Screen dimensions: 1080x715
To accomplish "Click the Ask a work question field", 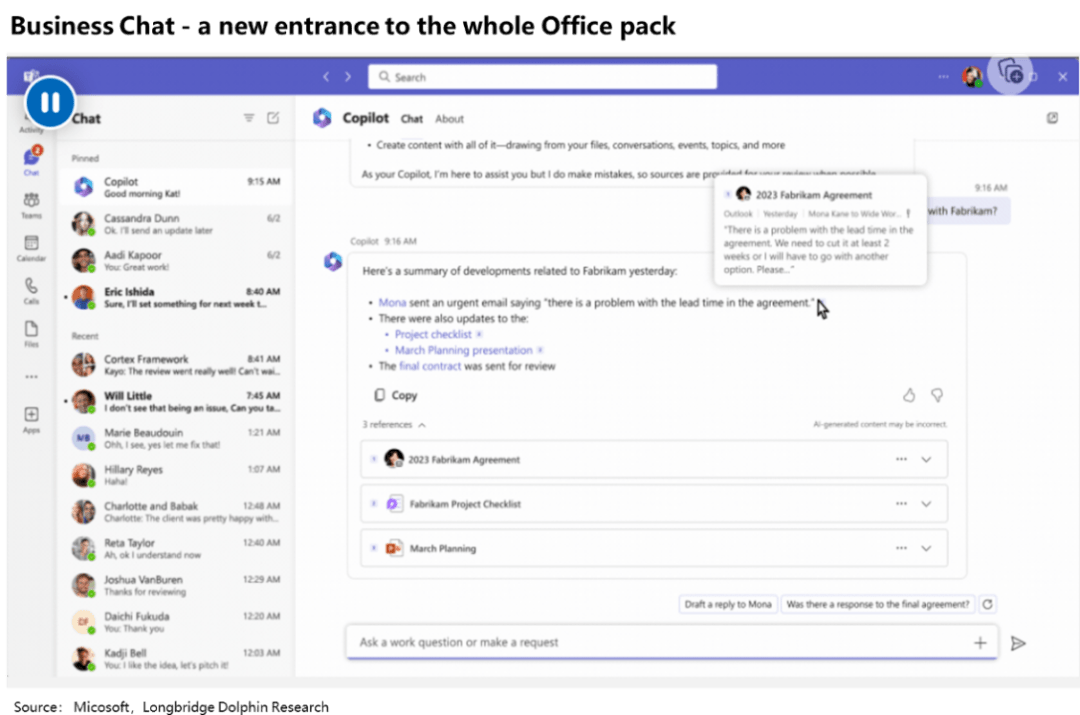I will point(672,642).
